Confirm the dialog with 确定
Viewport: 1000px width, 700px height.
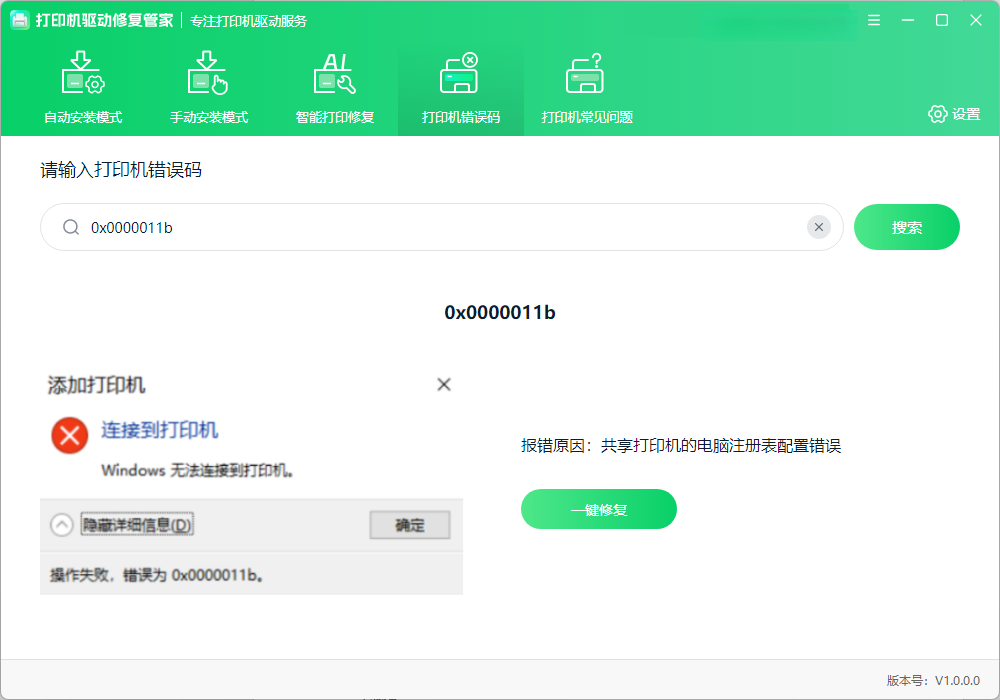pyautogui.click(x=410, y=524)
